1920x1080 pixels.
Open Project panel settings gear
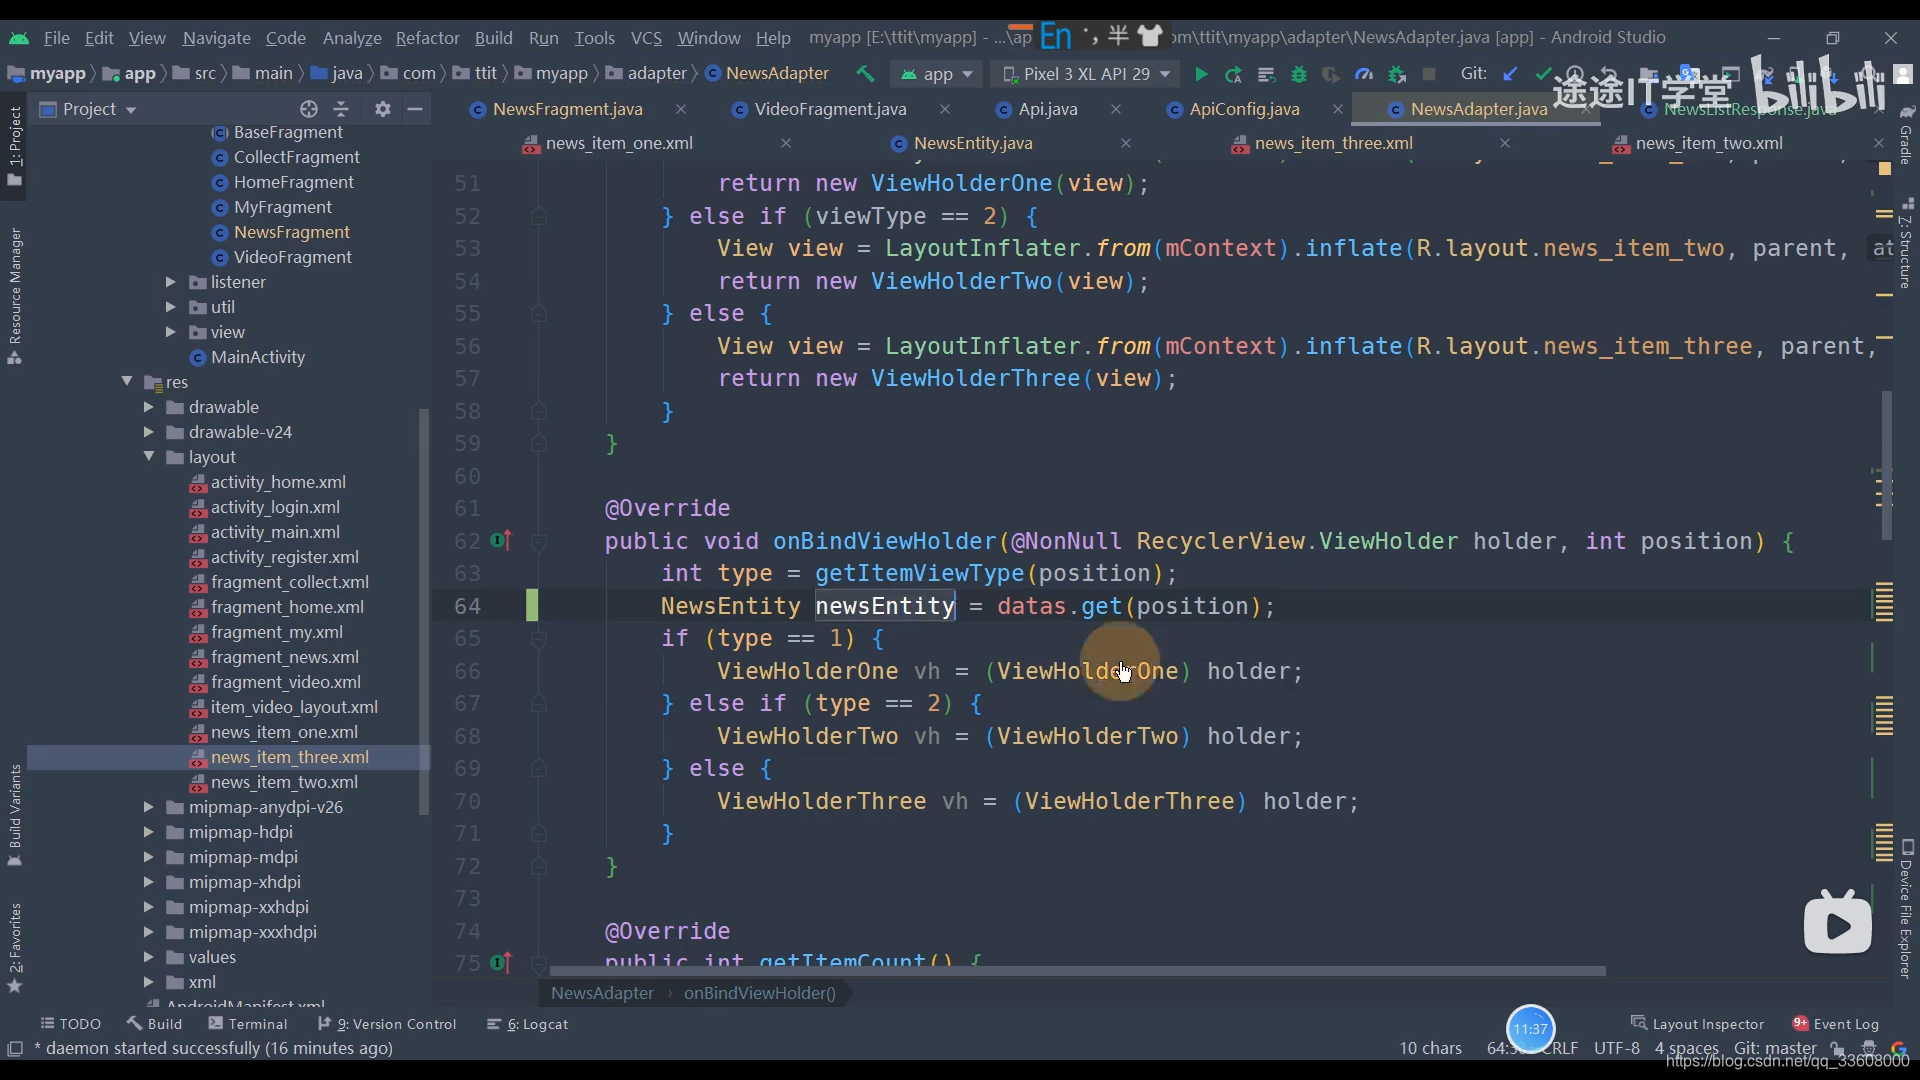tap(383, 109)
